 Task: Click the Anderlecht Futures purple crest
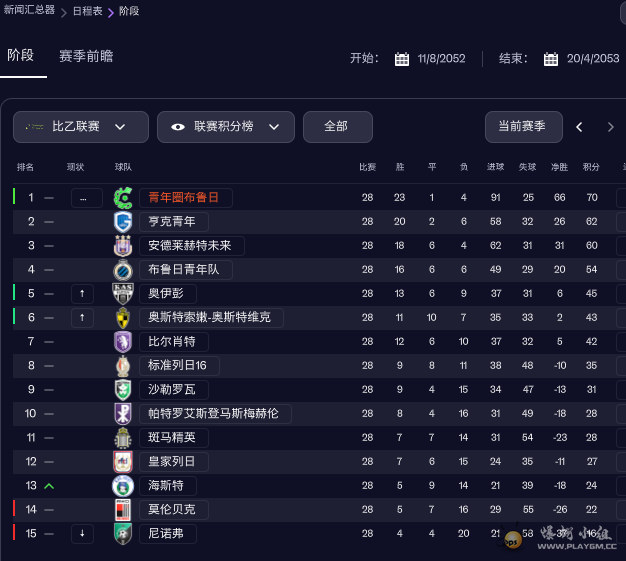(123, 245)
